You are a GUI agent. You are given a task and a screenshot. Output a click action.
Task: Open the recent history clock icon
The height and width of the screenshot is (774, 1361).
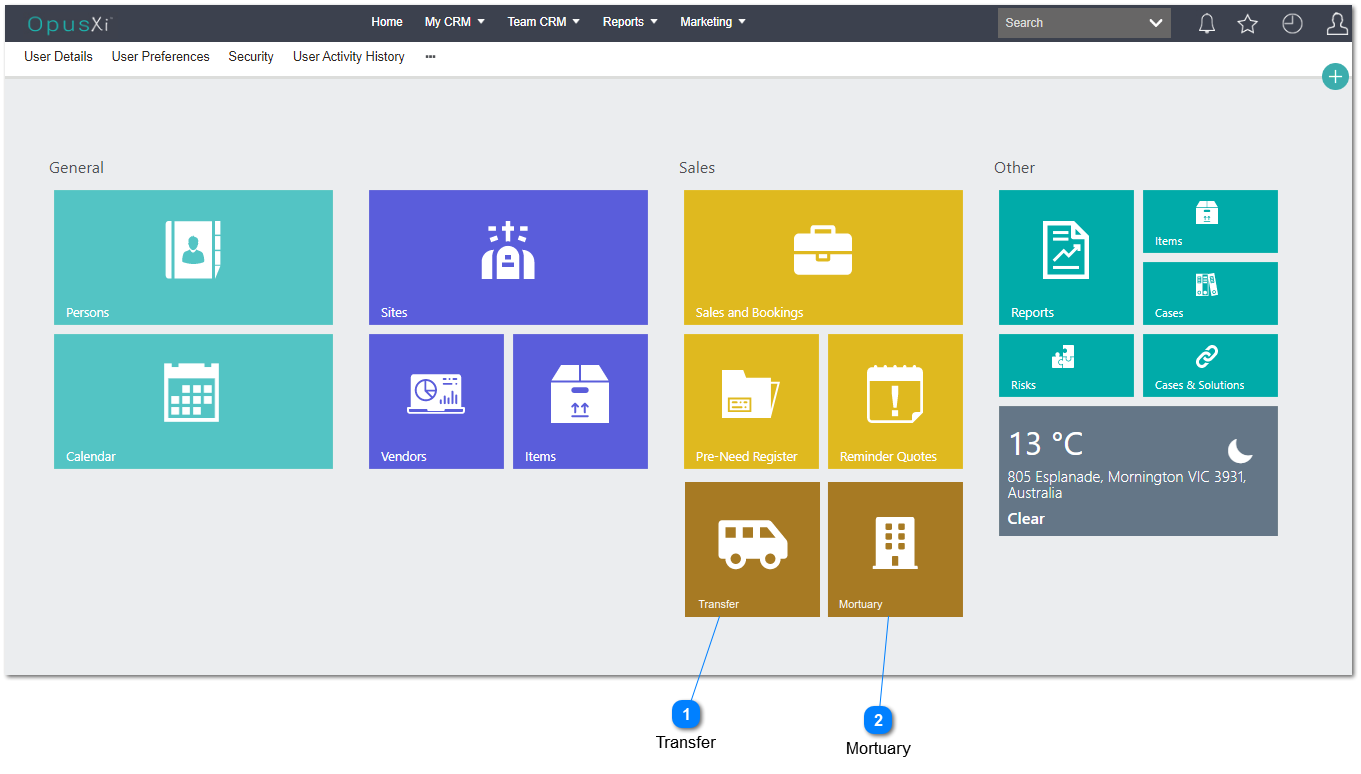click(1292, 23)
